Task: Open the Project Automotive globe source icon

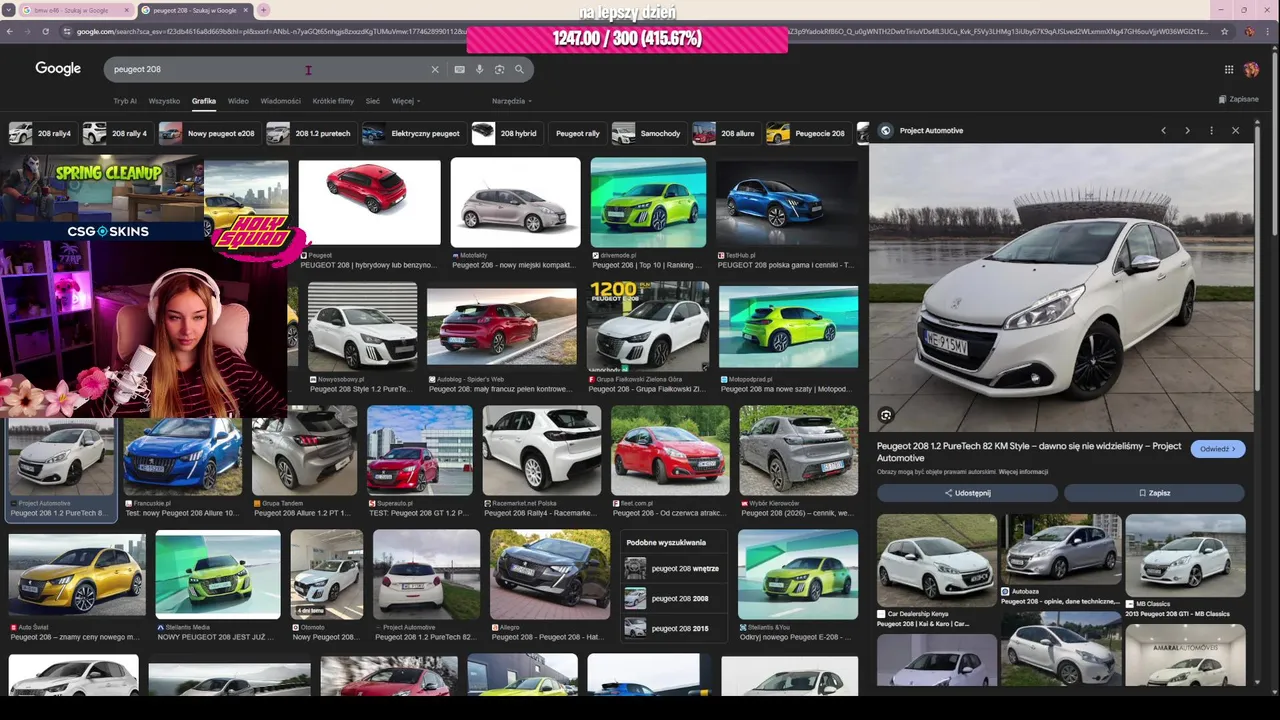Action: coord(885,131)
